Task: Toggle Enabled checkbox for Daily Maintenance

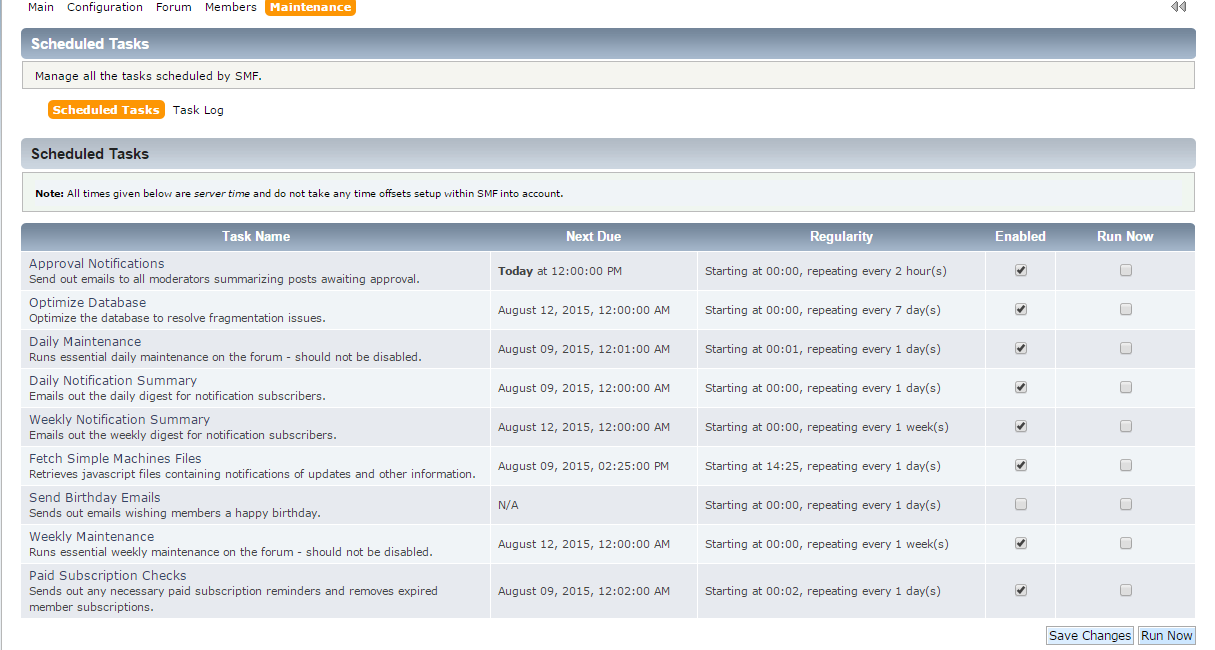Action: click(1021, 348)
